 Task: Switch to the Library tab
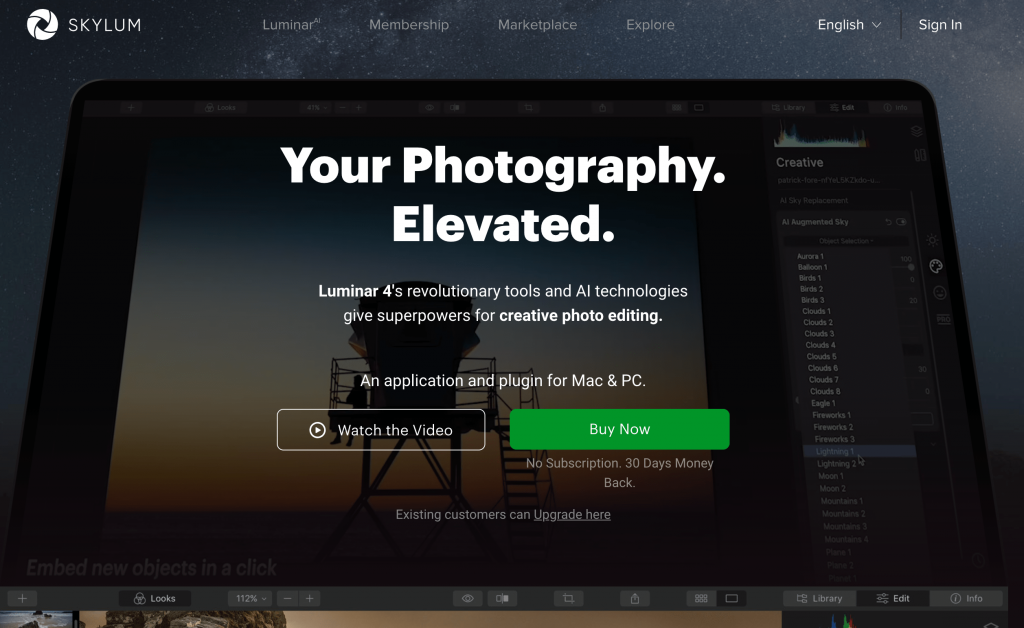tap(820, 598)
